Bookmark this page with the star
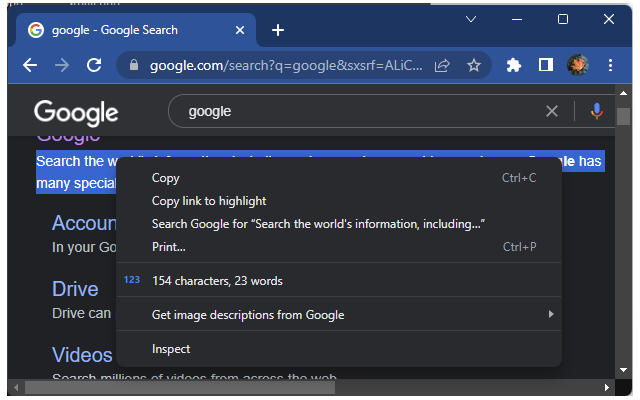The width and height of the screenshot is (640, 400). pos(474,65)
